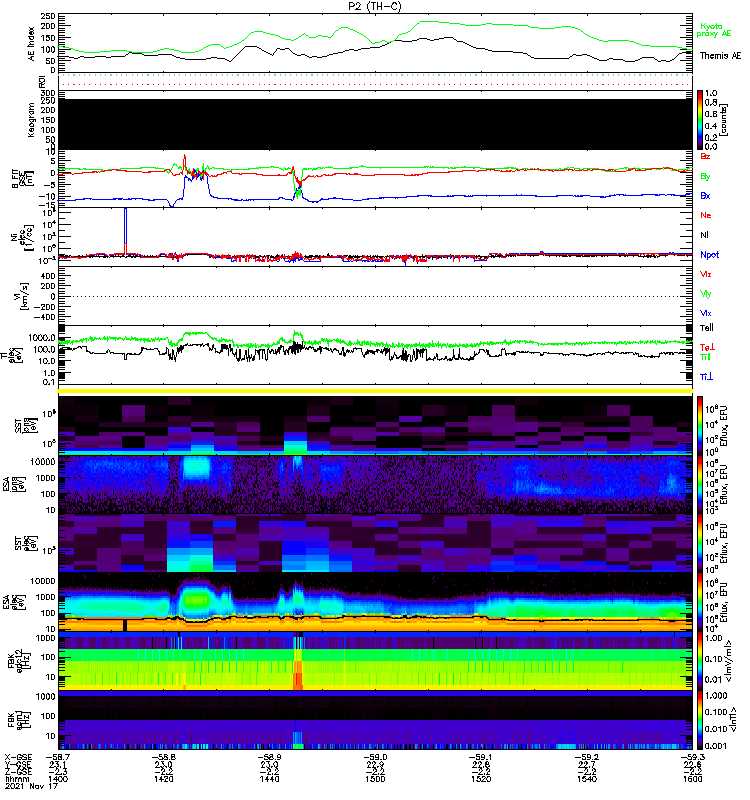Click the 1420 time tick label

[164, 779]
